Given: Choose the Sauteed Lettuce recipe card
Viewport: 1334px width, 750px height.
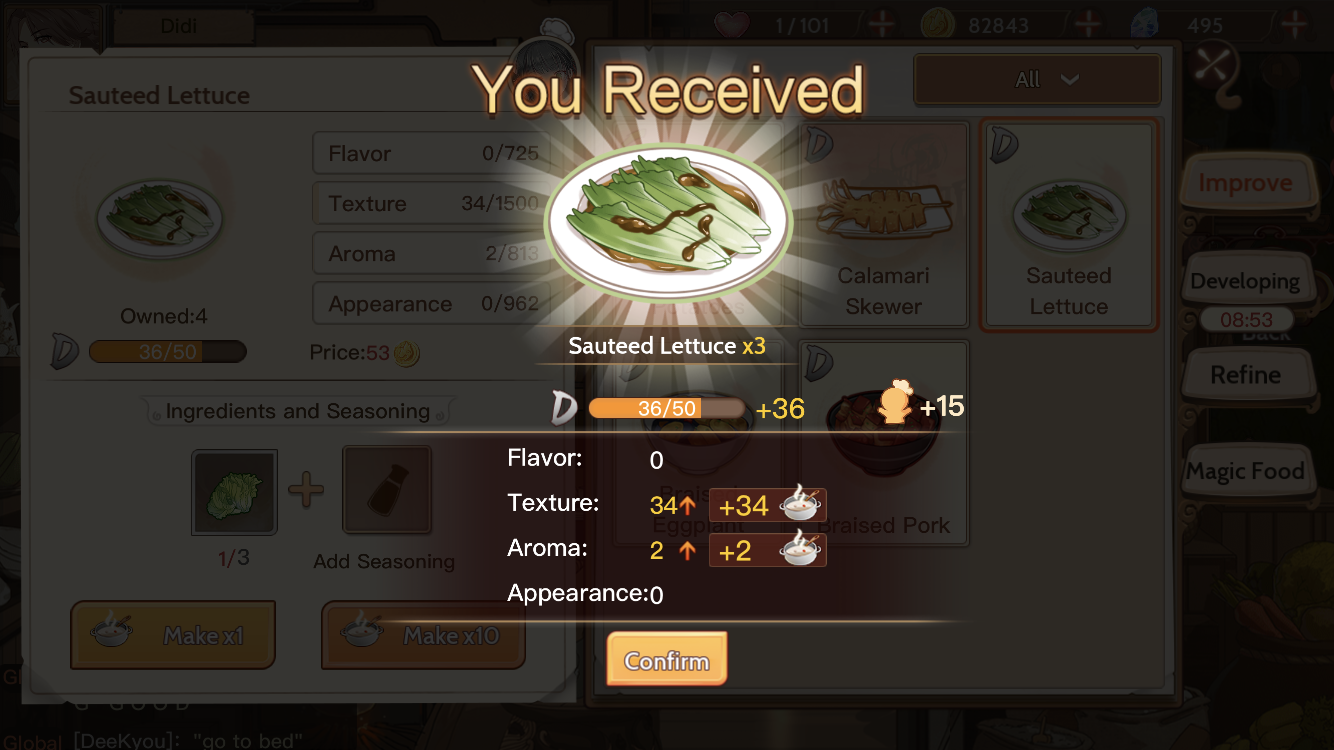Looking at the screenshot, I should [x=1068, y=225].
